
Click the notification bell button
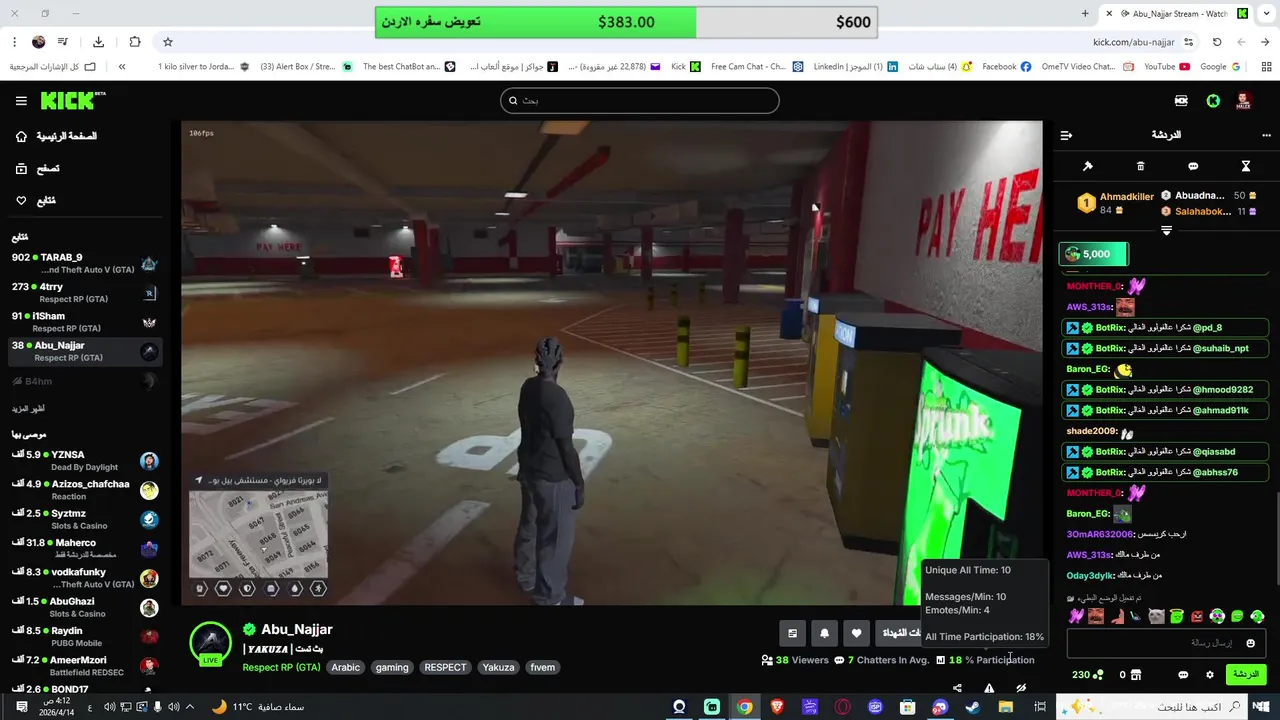click(825, 633)
